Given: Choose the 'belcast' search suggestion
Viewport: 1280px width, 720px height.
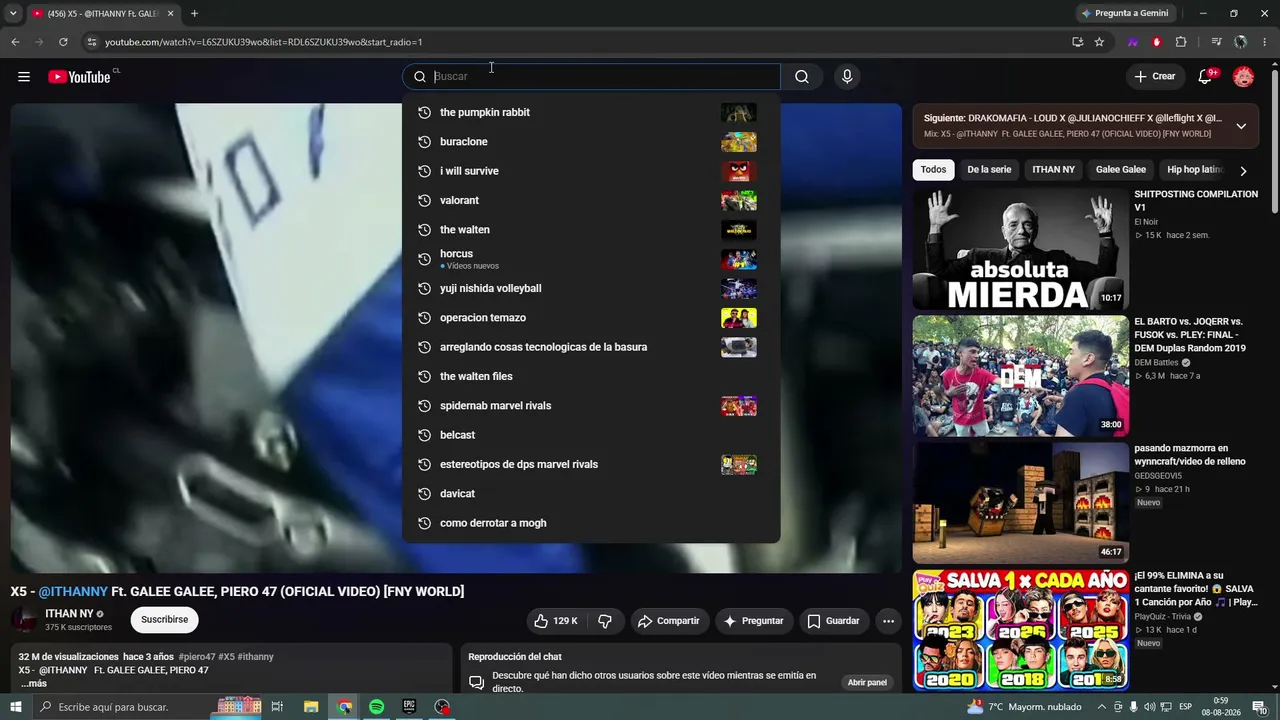Looking at the screenshot, I should (591, 435).
